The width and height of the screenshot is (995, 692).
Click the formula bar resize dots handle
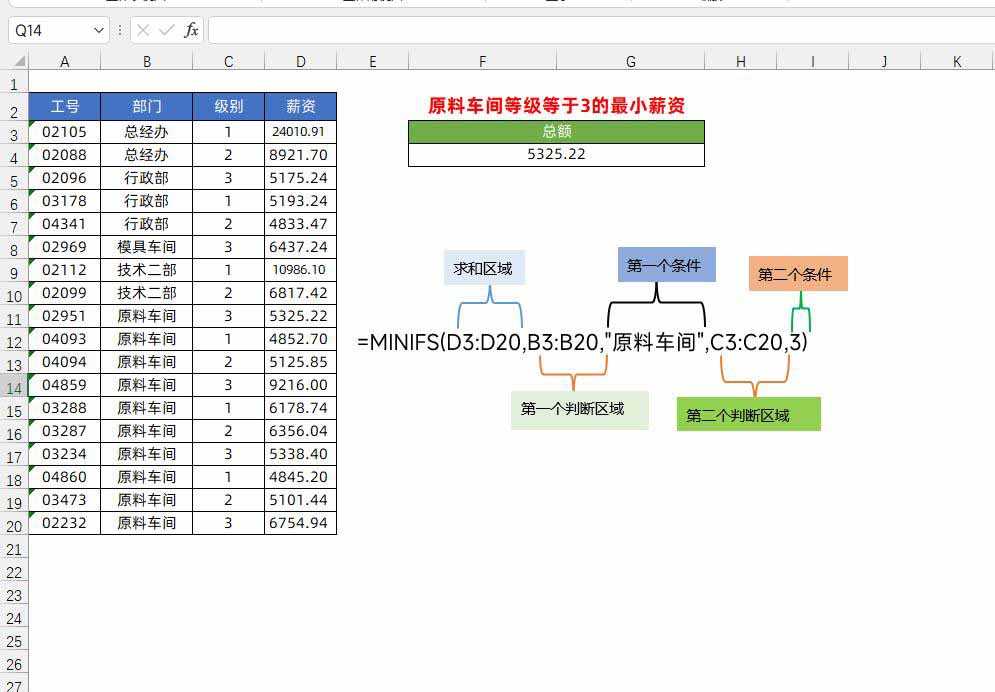click(120, 30)
